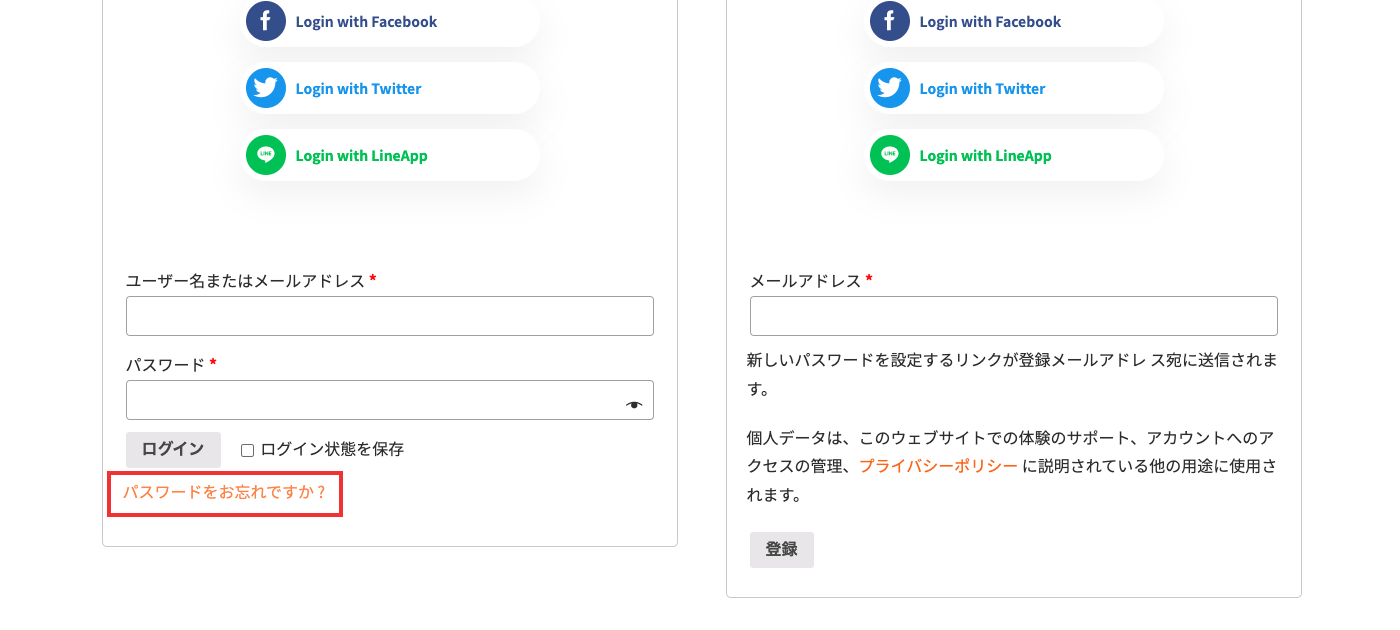
Task: Click the メールアドレス field in the registration form
Action: coord(1014,316)
